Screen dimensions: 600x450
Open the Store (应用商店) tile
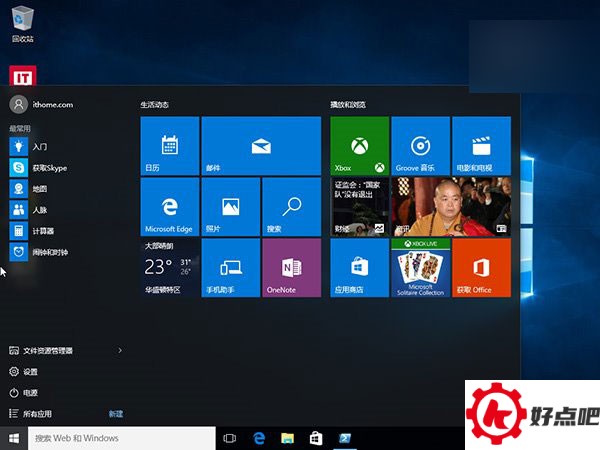coord(359,268)
